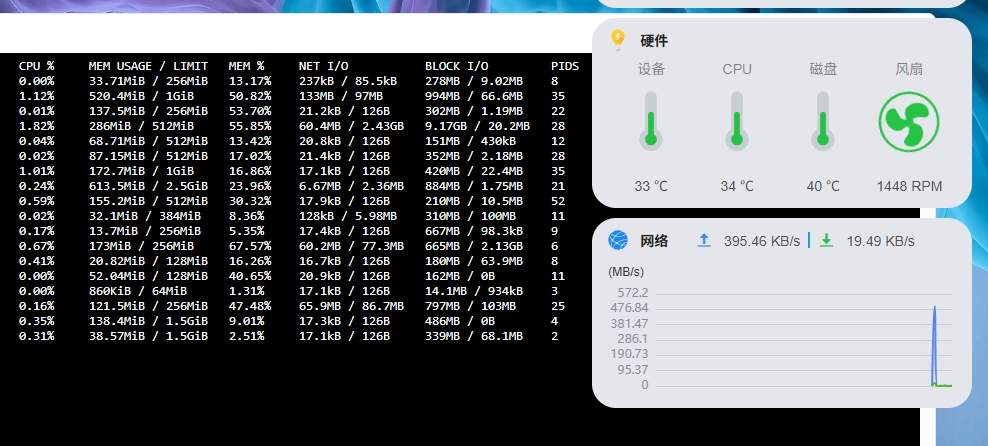This screenshot has width=988, height=446.
Task: Click the green download arrow icon
Action: click(826, 240)
